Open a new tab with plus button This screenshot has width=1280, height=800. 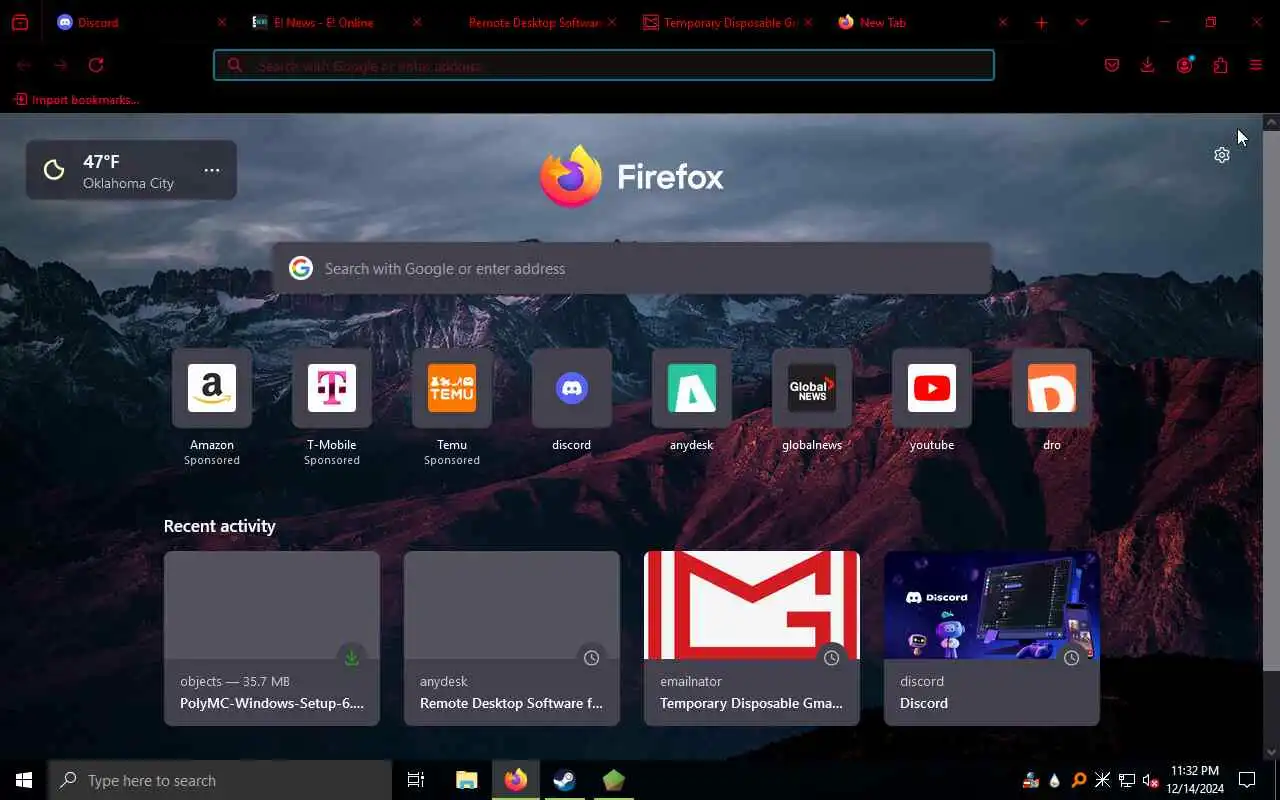point(1041,22)
